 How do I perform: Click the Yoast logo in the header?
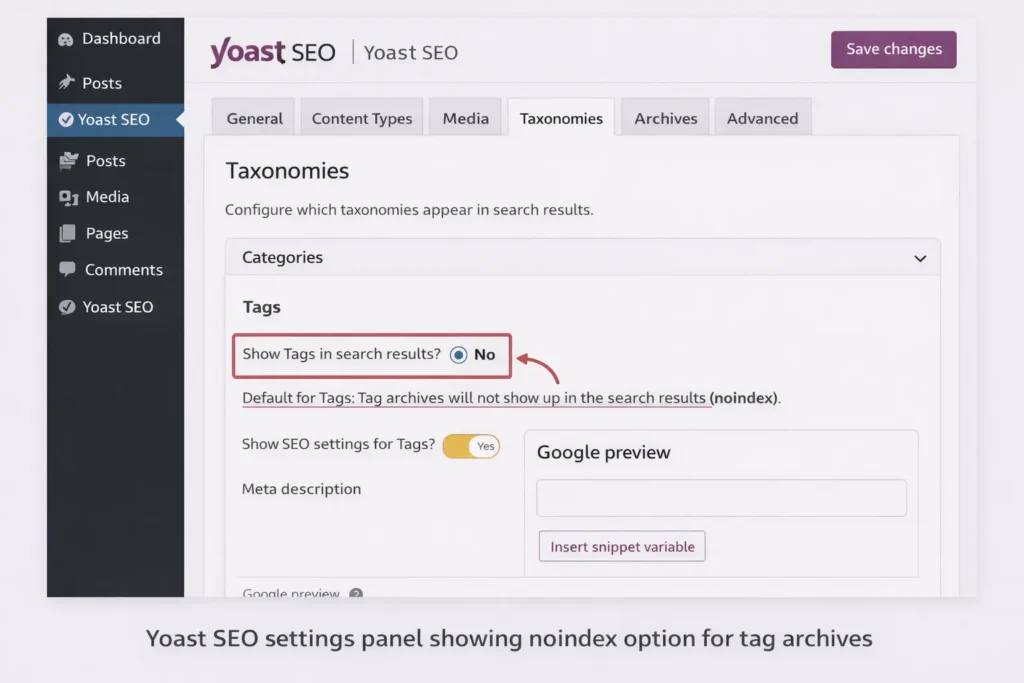tap(272, 52)
